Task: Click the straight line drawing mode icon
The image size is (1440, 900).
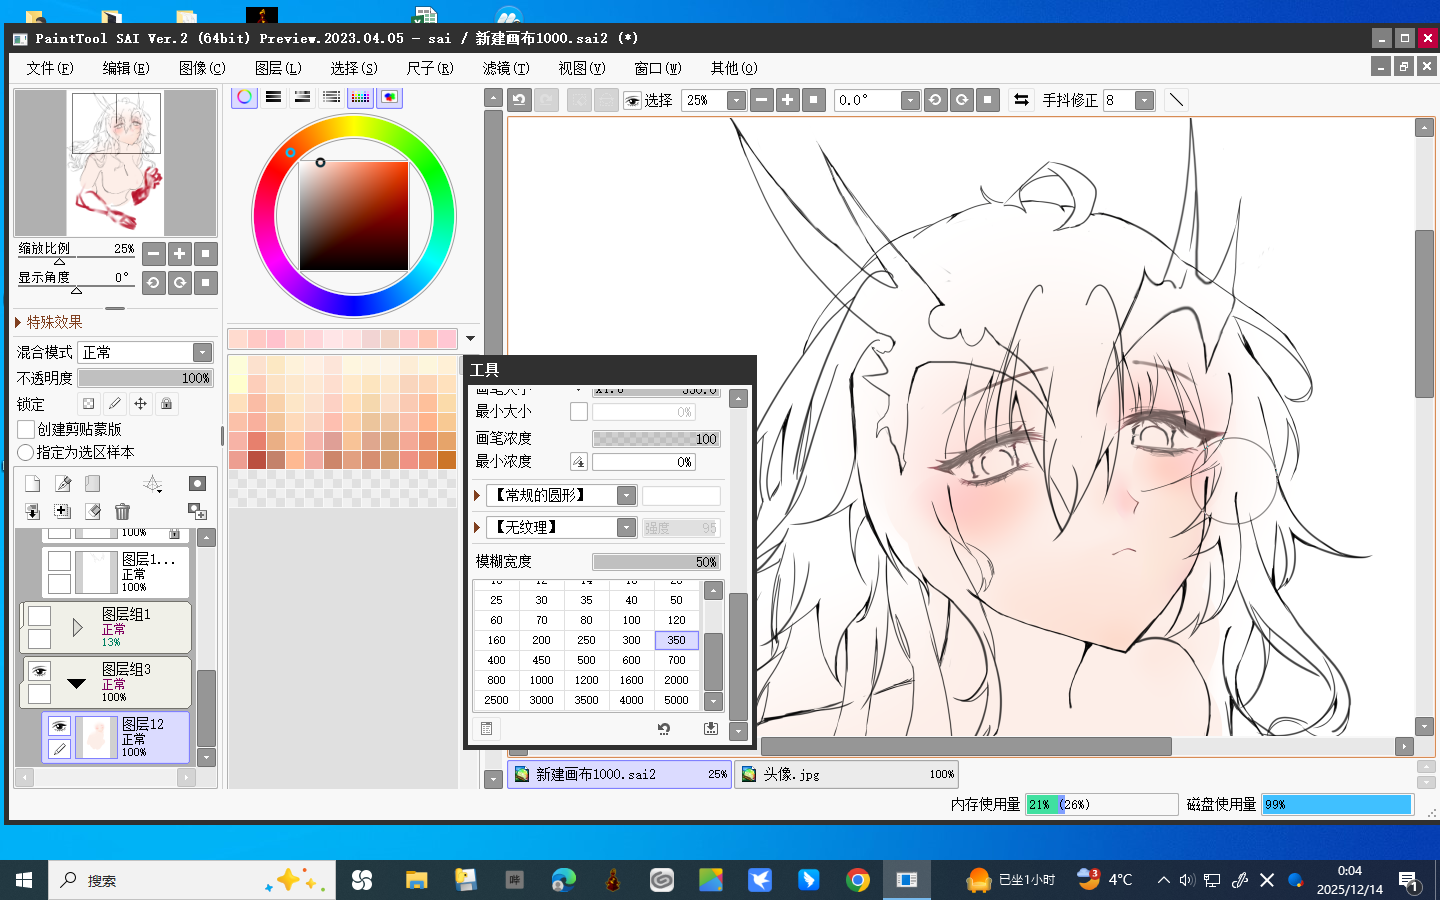Action: click(1176, 100)
